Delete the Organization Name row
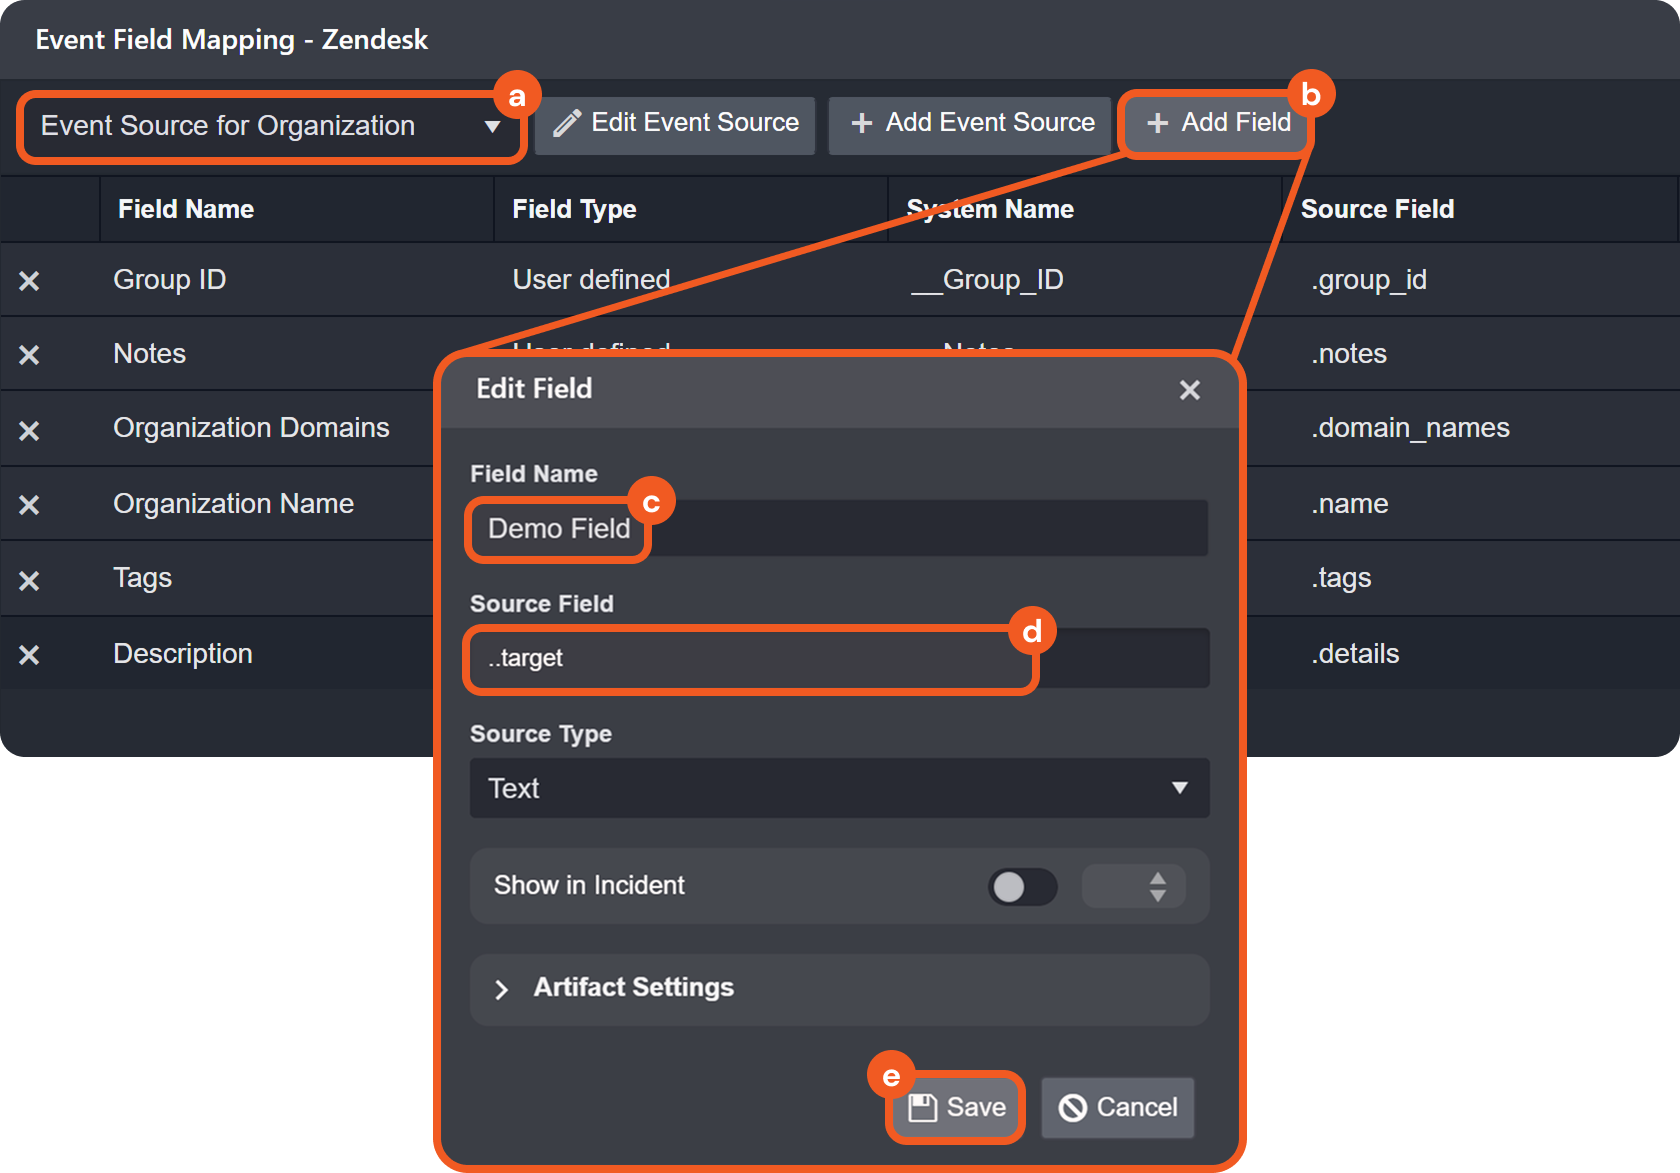The height and width of the screenshot is (1173, 1680). tap(29, 505)
